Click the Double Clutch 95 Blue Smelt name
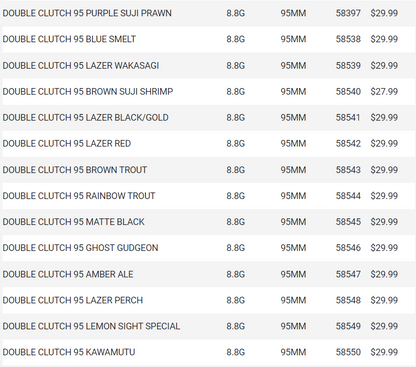The width and height of the screenshot is (416, 367). [69, 39]
